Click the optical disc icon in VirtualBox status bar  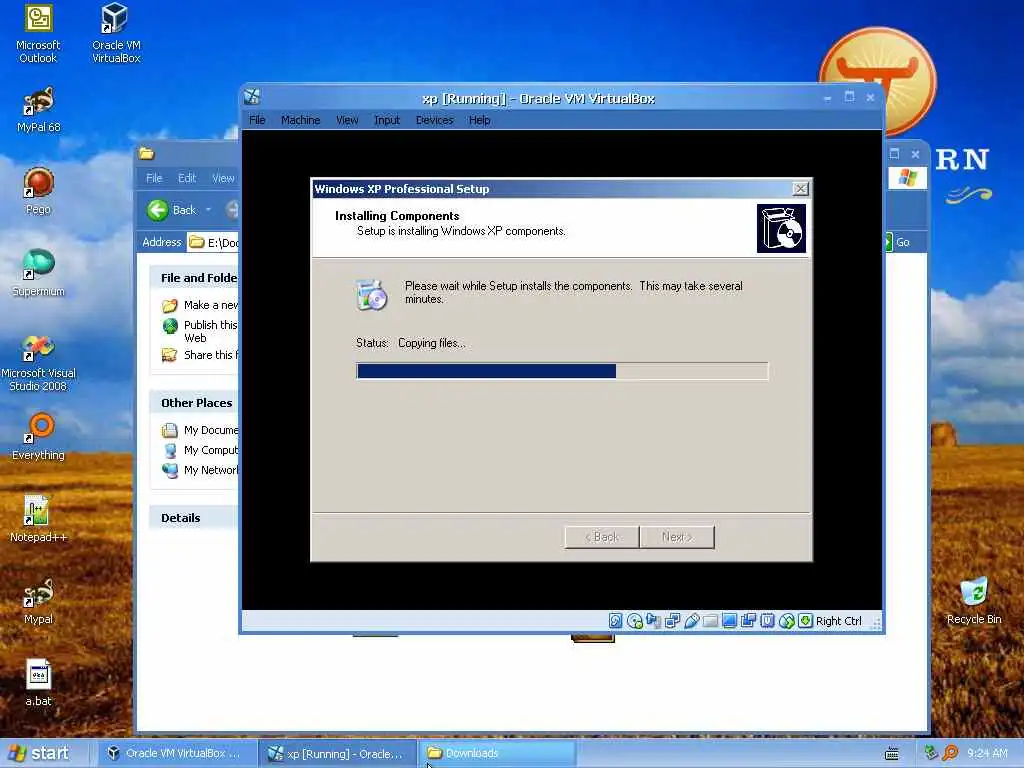point(634,620)
